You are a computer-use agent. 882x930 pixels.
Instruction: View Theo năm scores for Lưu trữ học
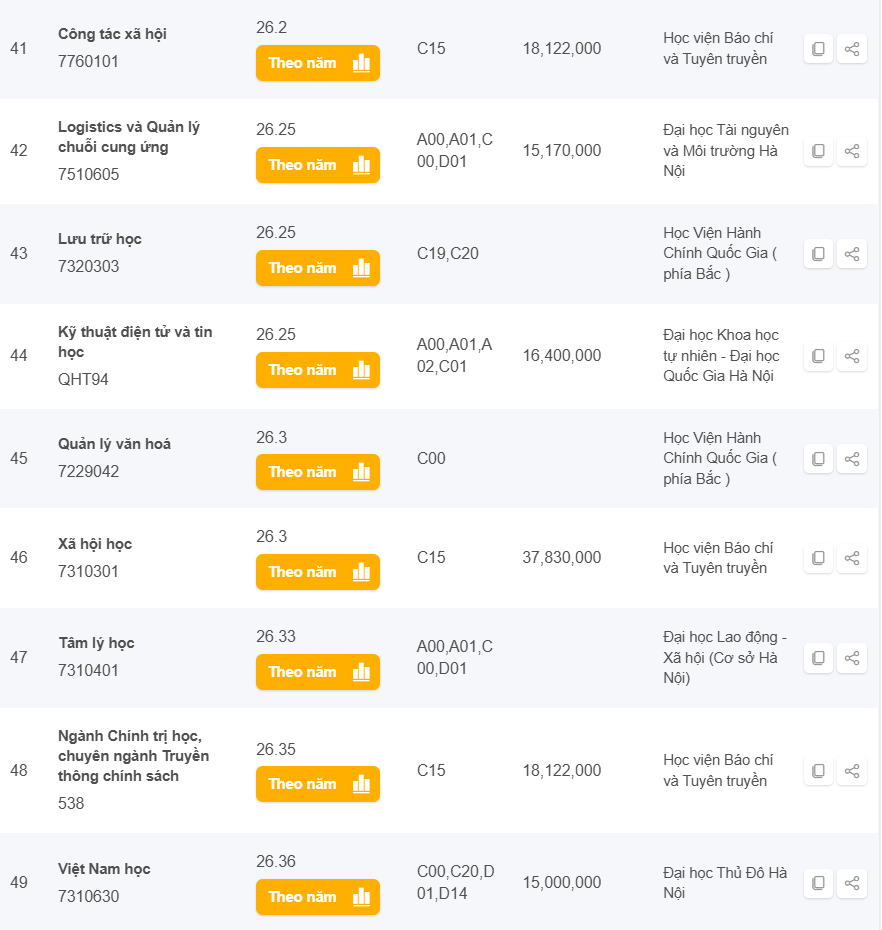(318, 268)
